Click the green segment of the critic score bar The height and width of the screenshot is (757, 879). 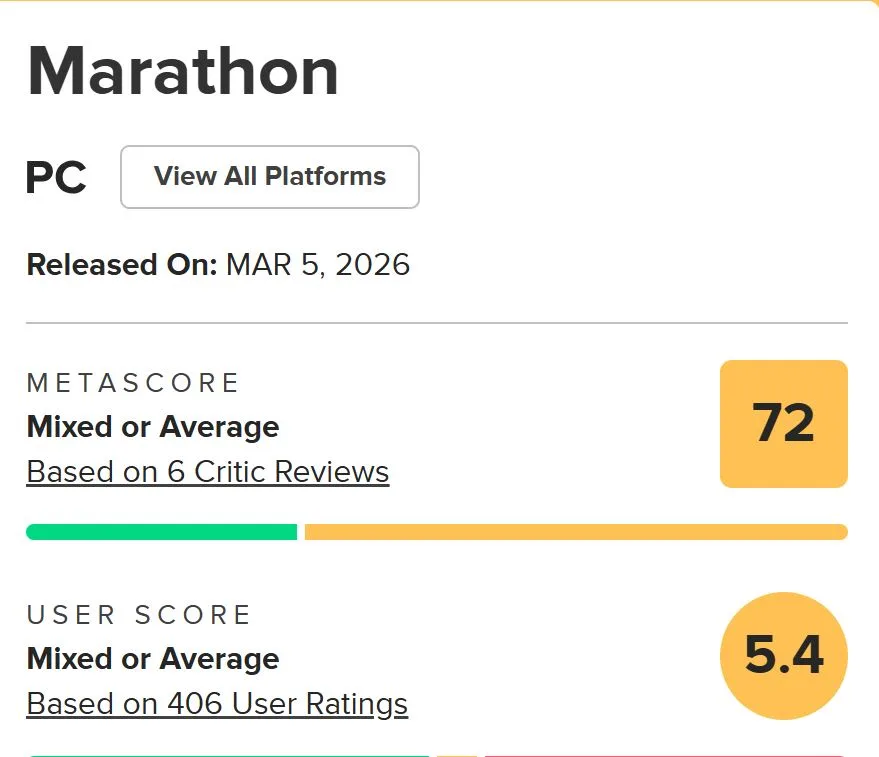[x=160, y=532]
